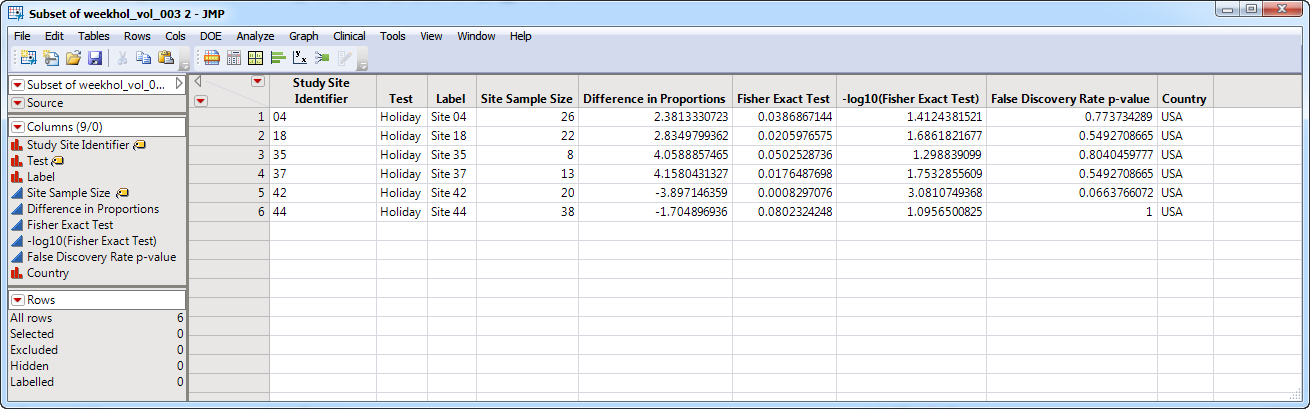Click the Open file folder icon
This screenshot has width=1310, height=409.
(73, 58)
